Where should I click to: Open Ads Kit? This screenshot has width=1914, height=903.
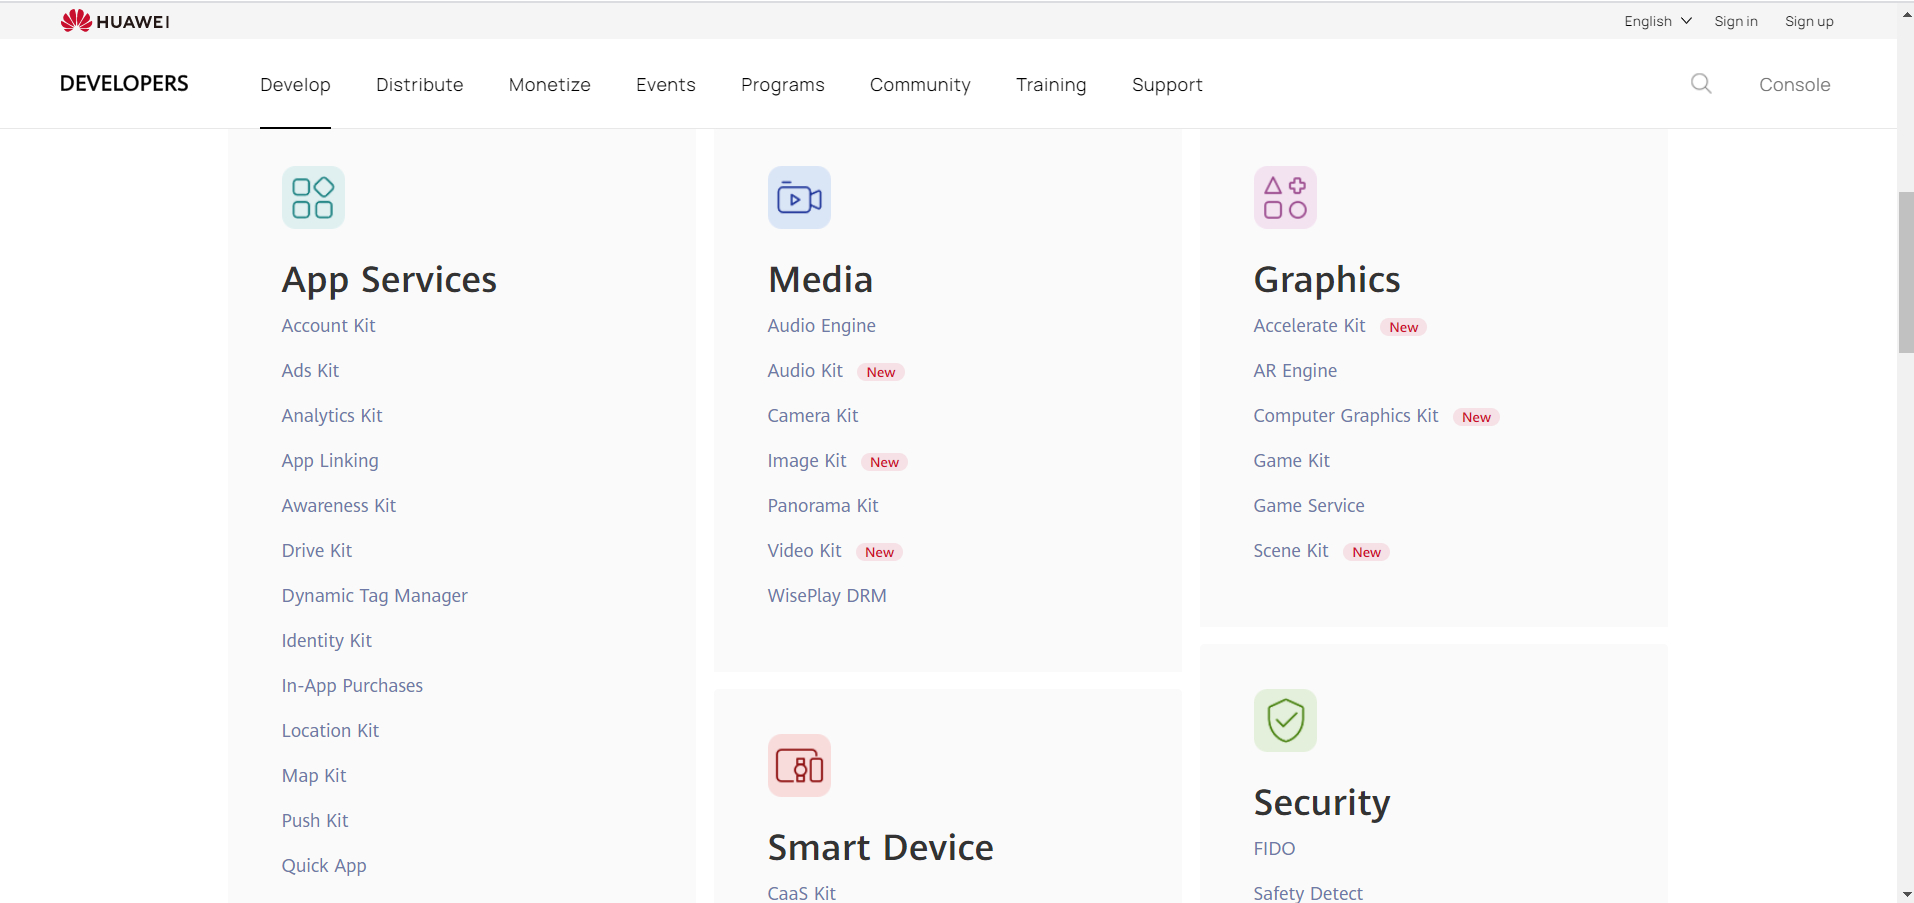tap(310, 371)
